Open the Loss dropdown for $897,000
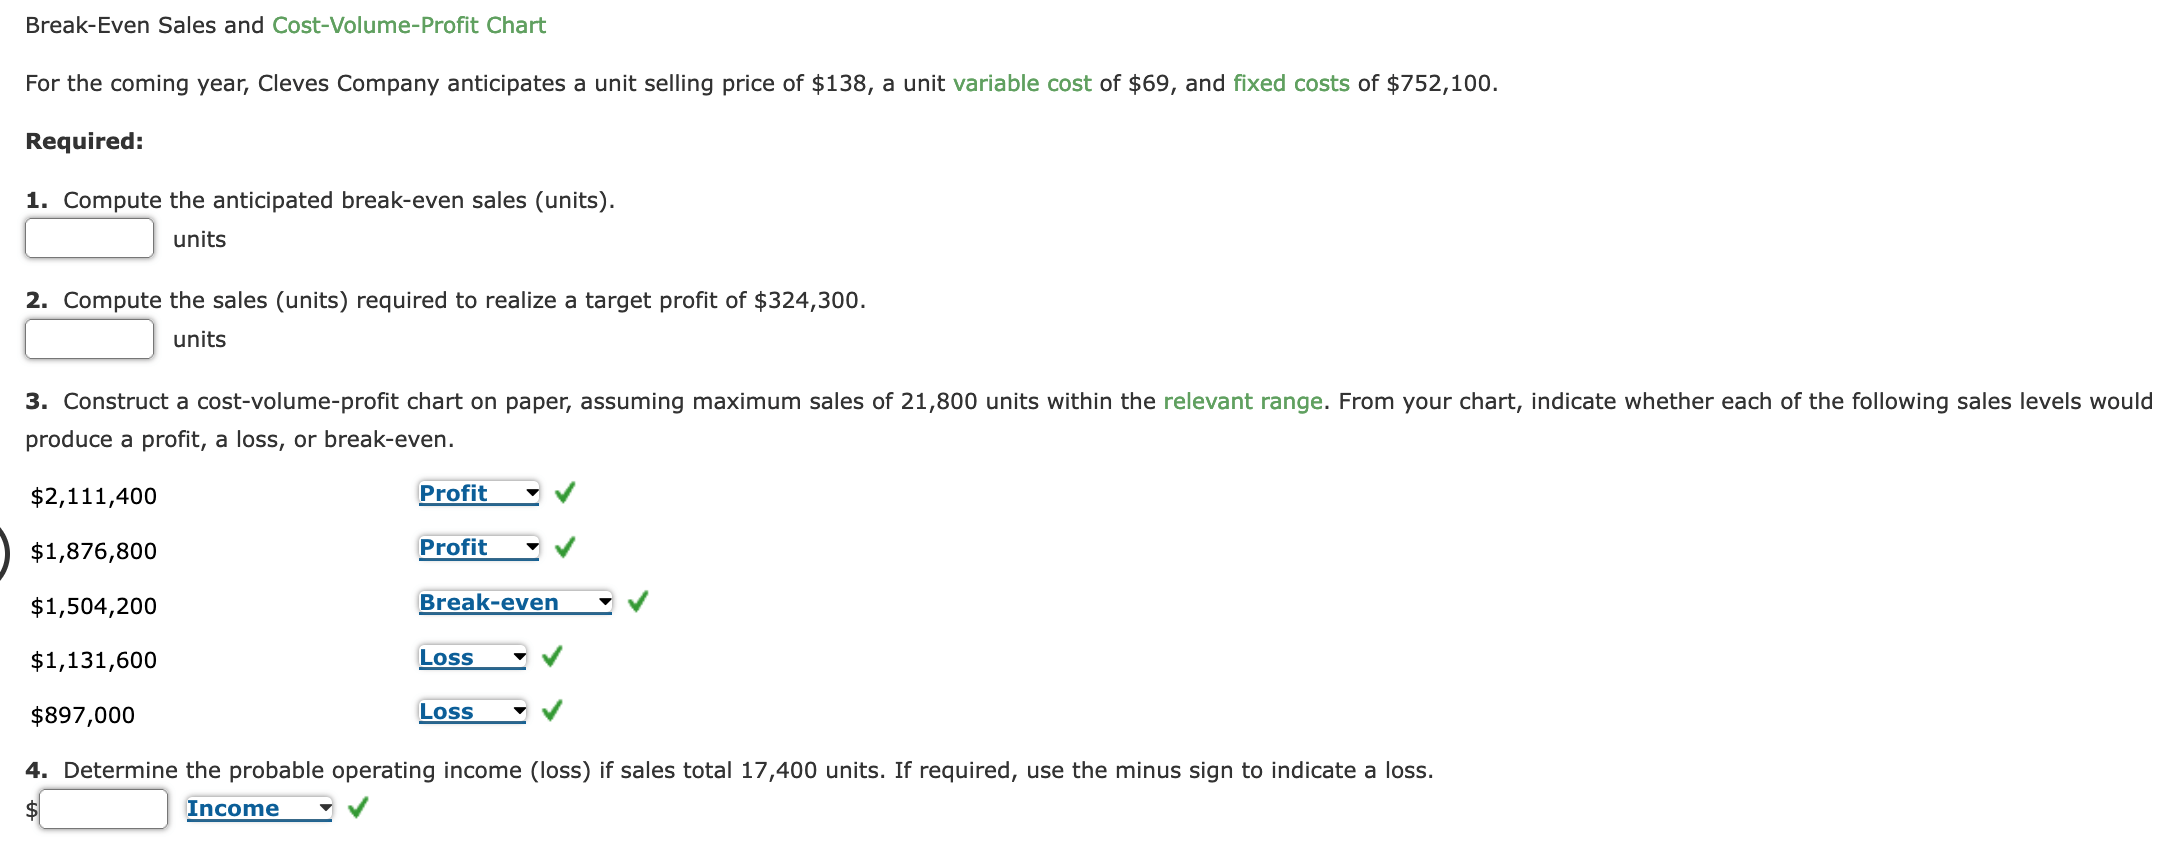Image resolution: width=2162 pixels, height=854 pixels. click(472, 712)
